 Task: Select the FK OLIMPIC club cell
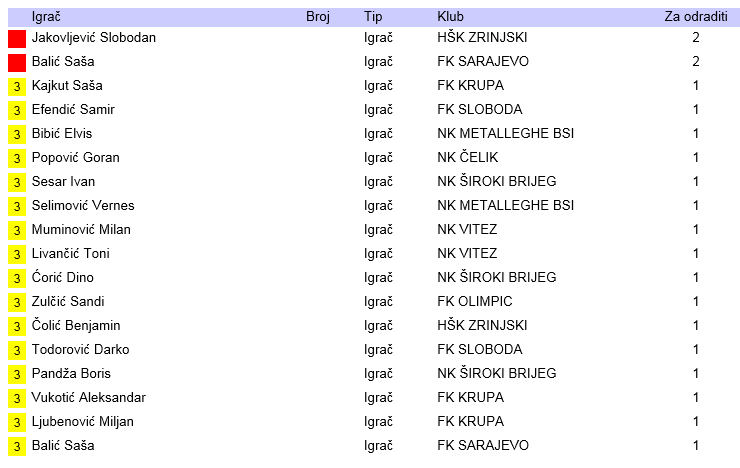pos(475,302)
